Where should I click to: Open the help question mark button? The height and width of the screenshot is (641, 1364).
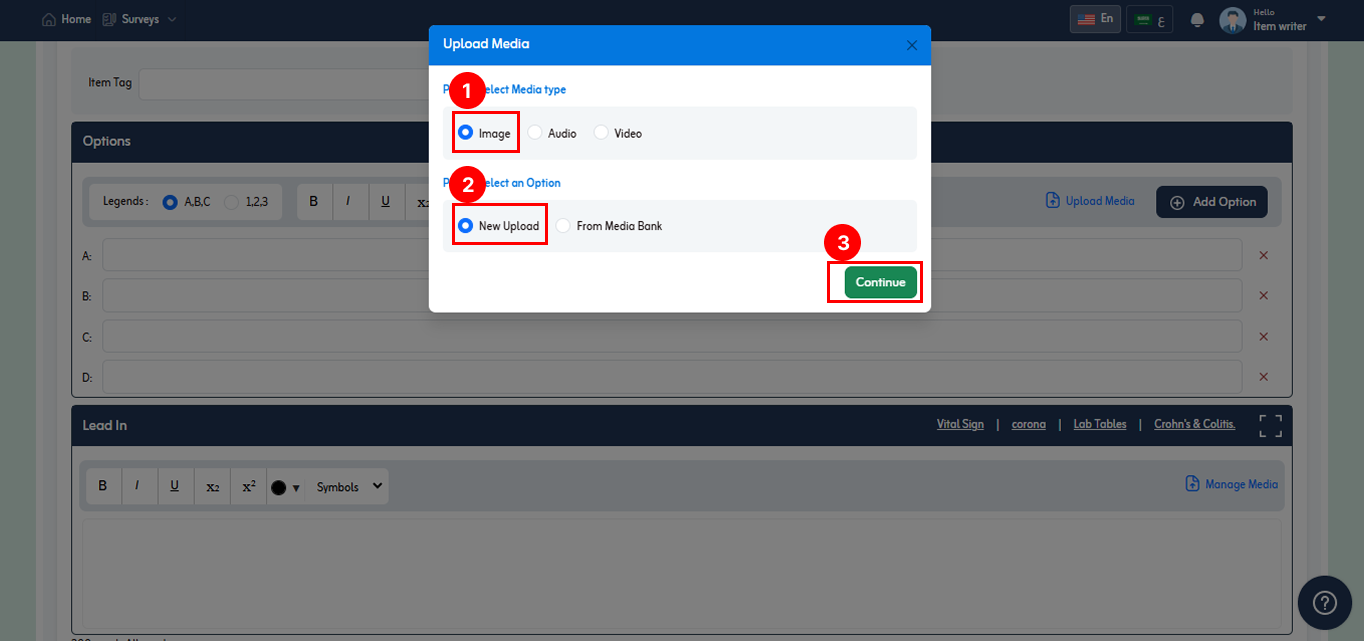1324,602
